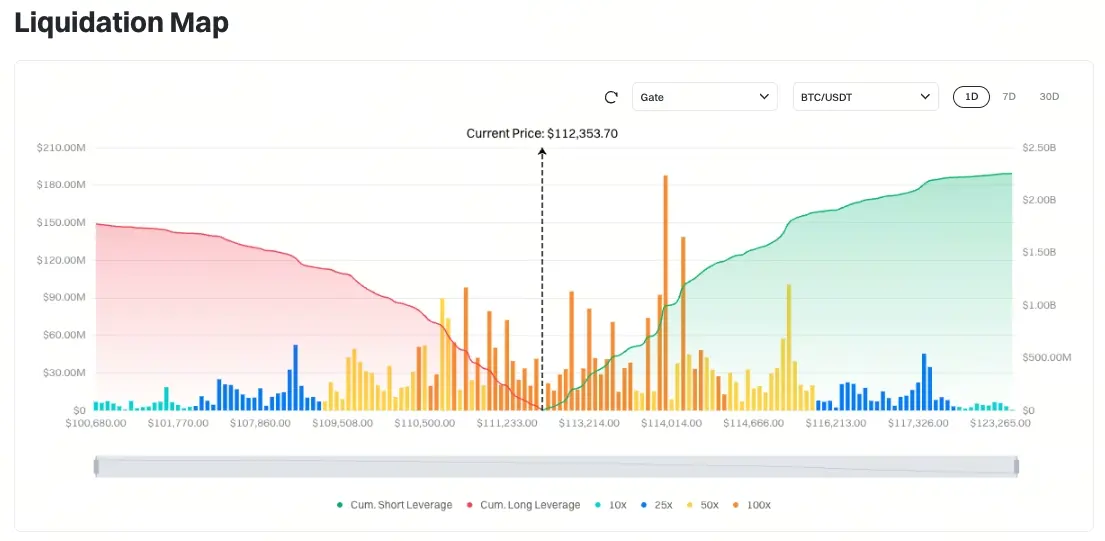
Task: Toggle Cum. Short Leverage legend series
Action: [395, 505]
